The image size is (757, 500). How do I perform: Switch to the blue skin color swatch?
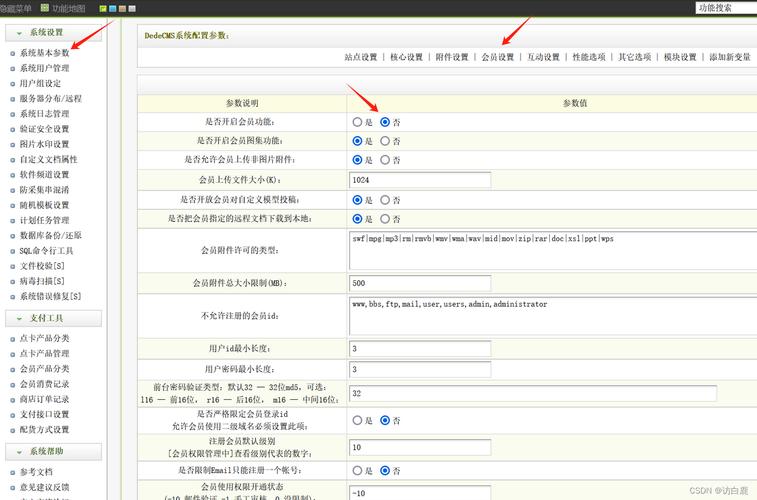tap(112, 8)
